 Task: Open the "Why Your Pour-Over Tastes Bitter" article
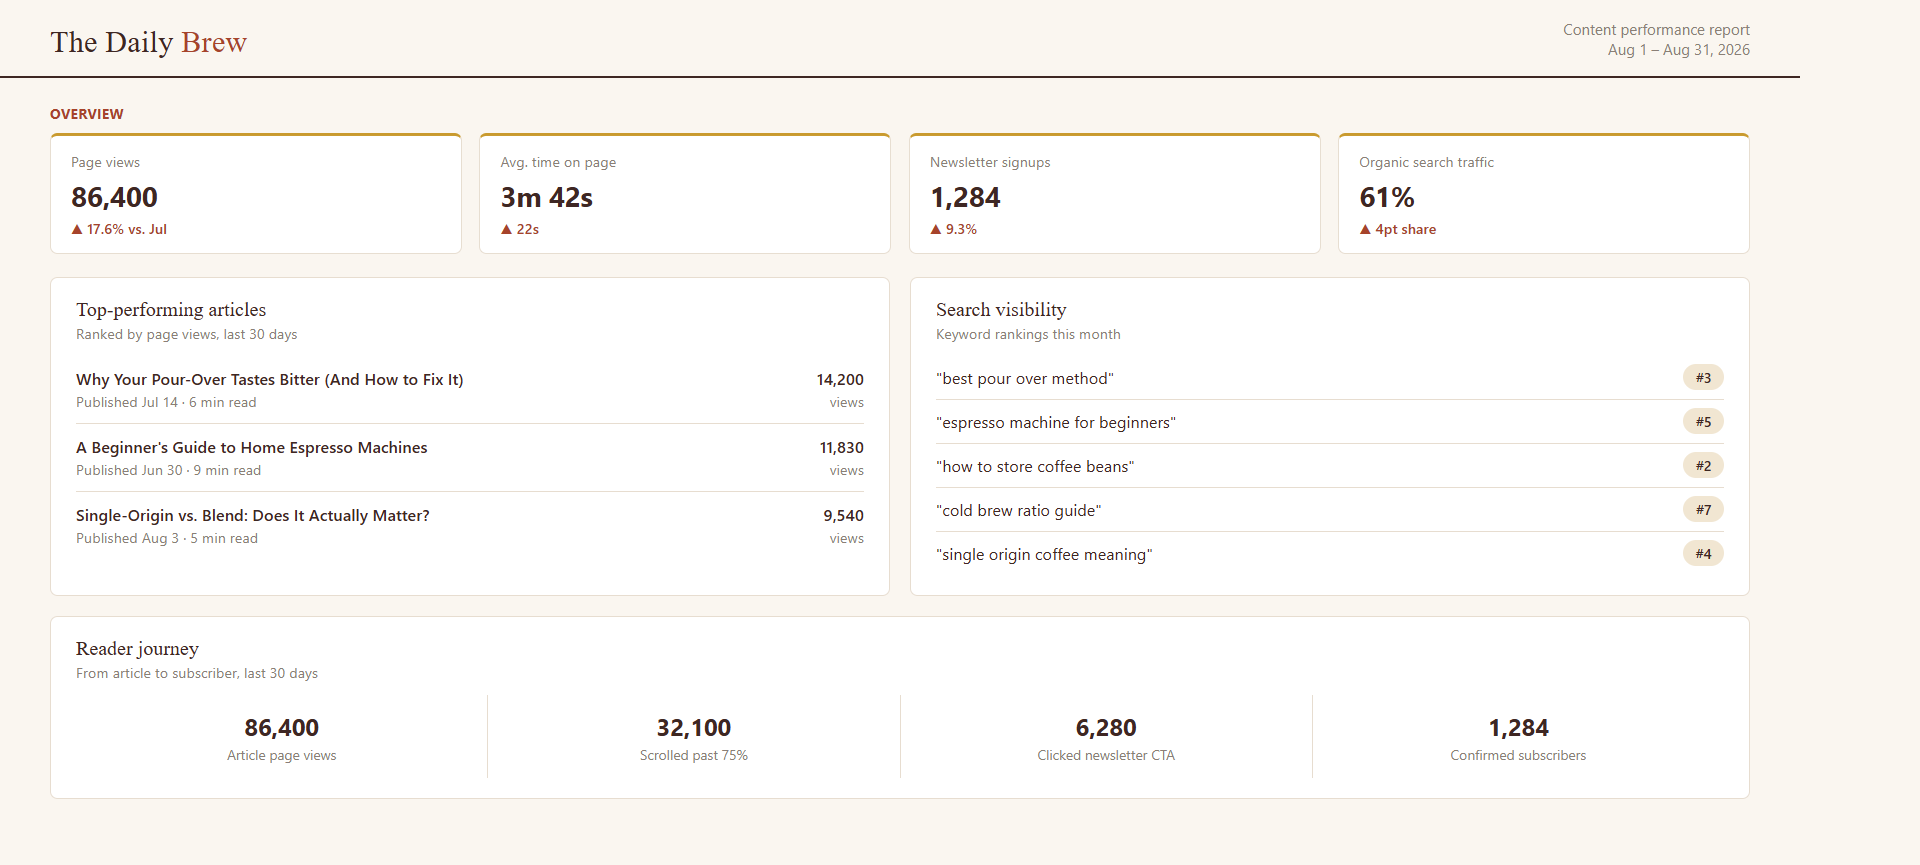tap(270, 380)
